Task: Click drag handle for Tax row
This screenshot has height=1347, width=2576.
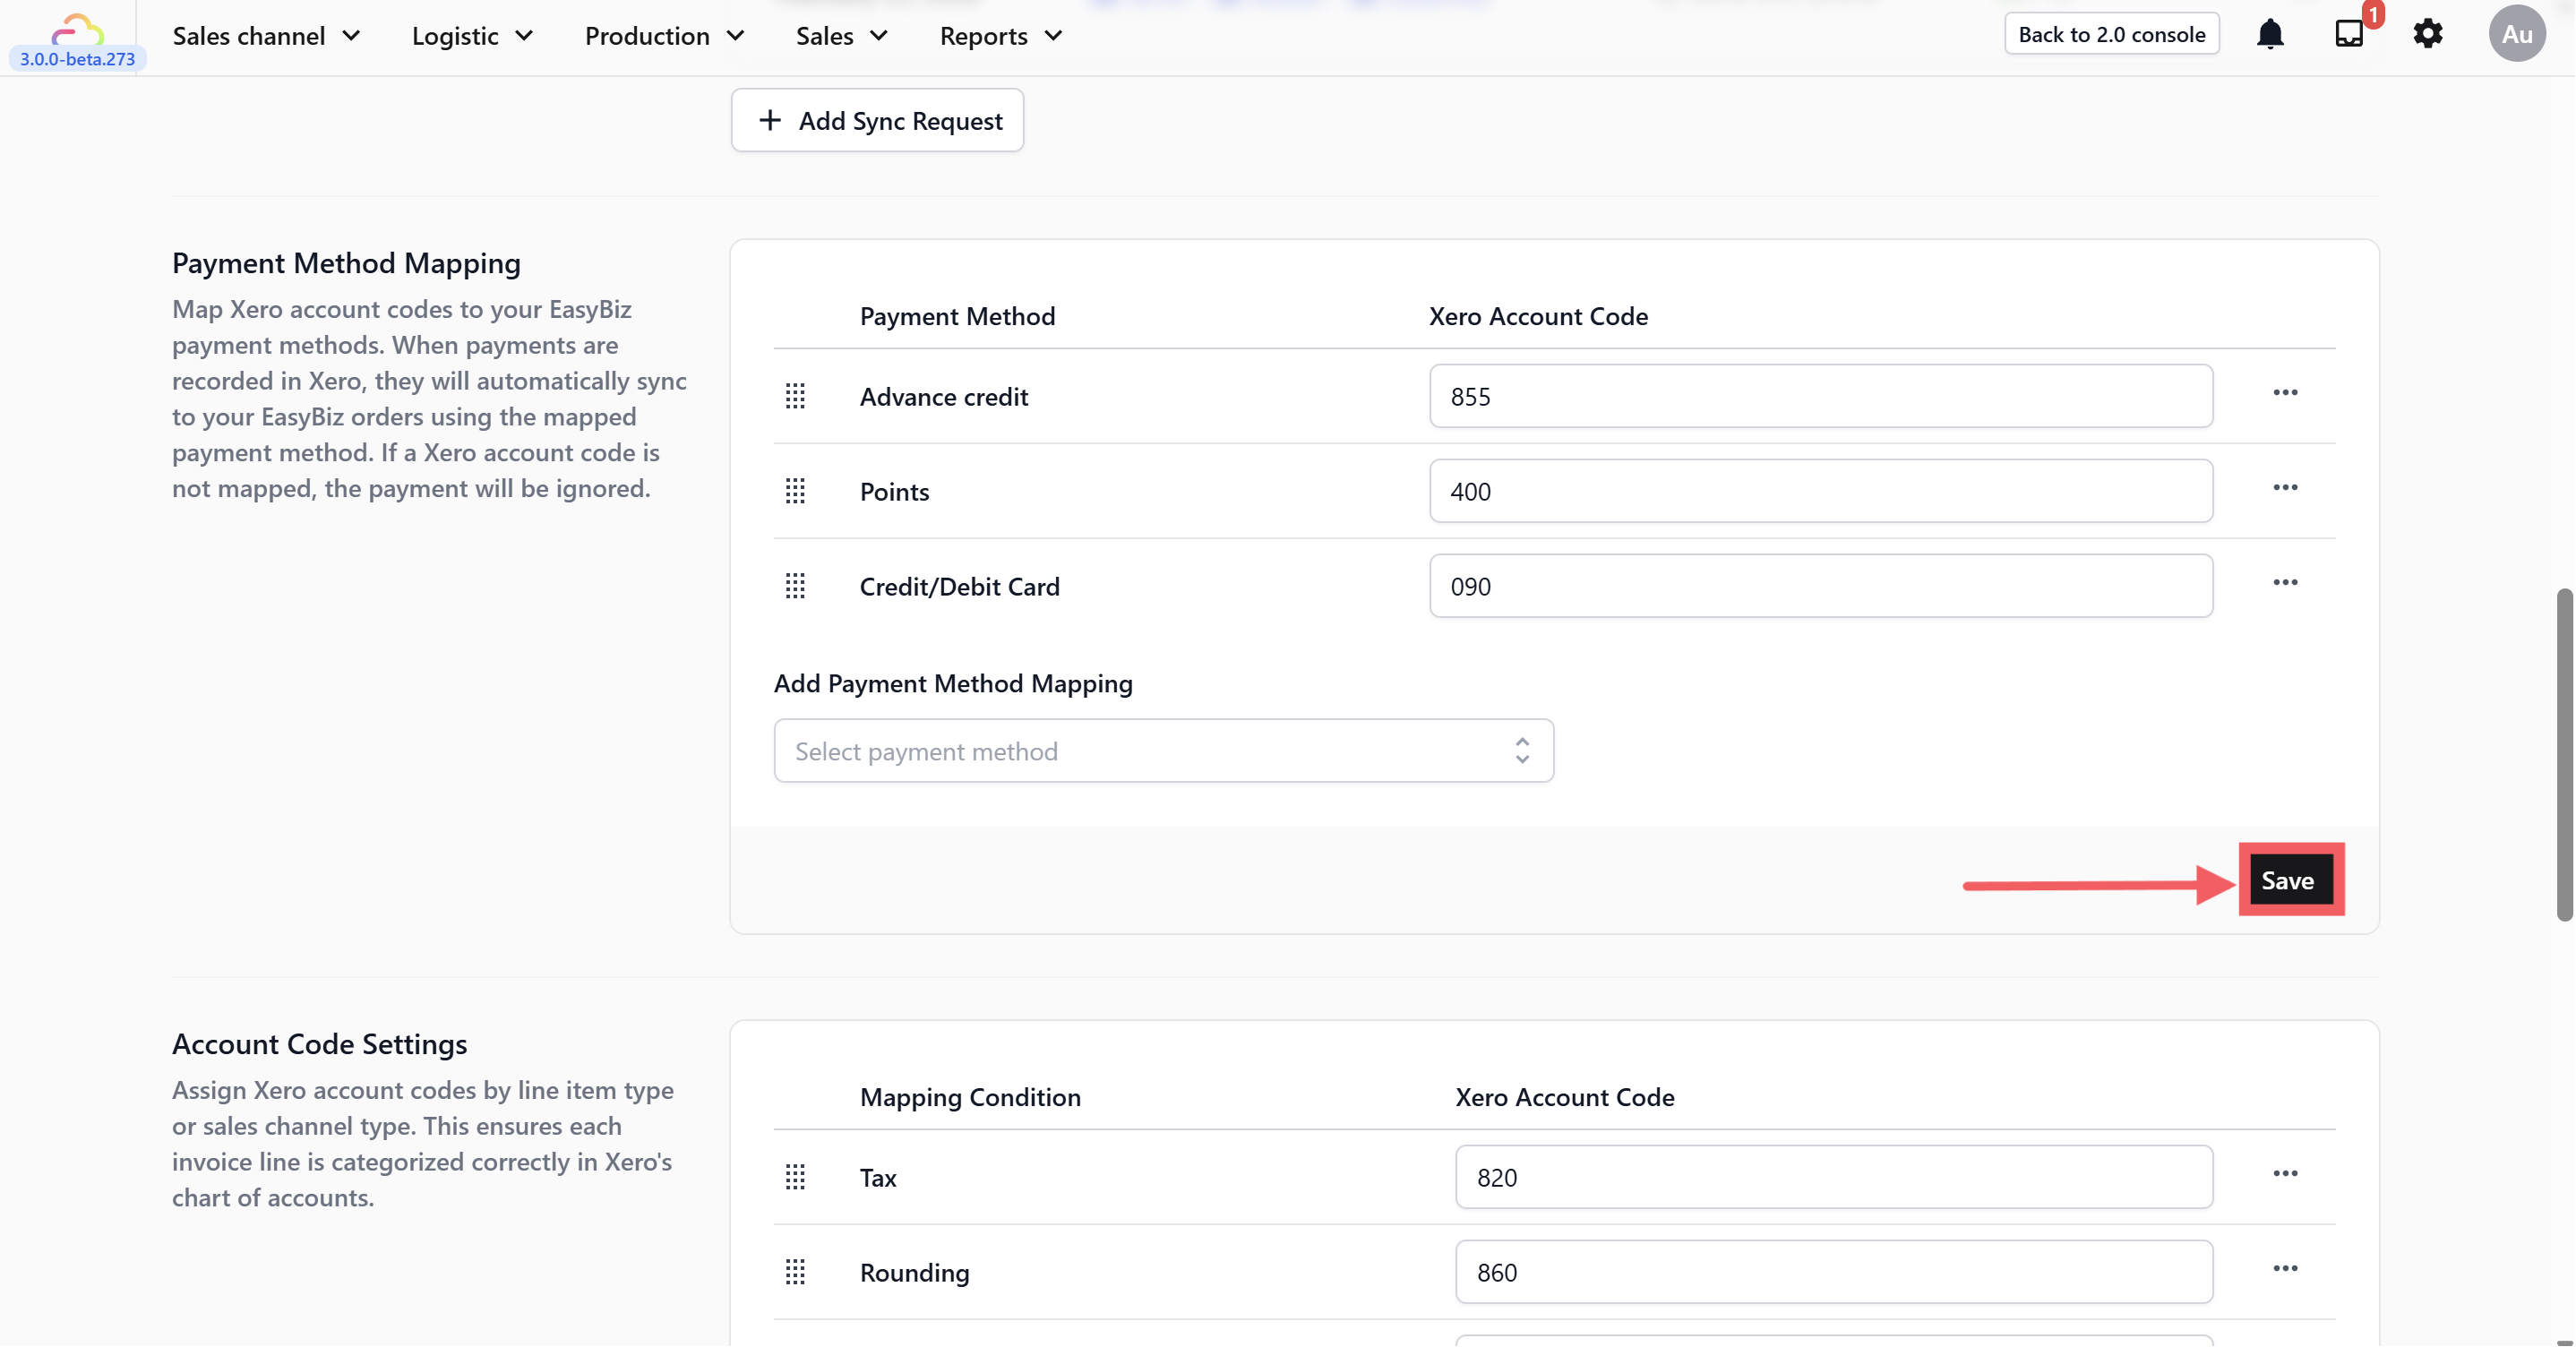Action: point(795,1178)
